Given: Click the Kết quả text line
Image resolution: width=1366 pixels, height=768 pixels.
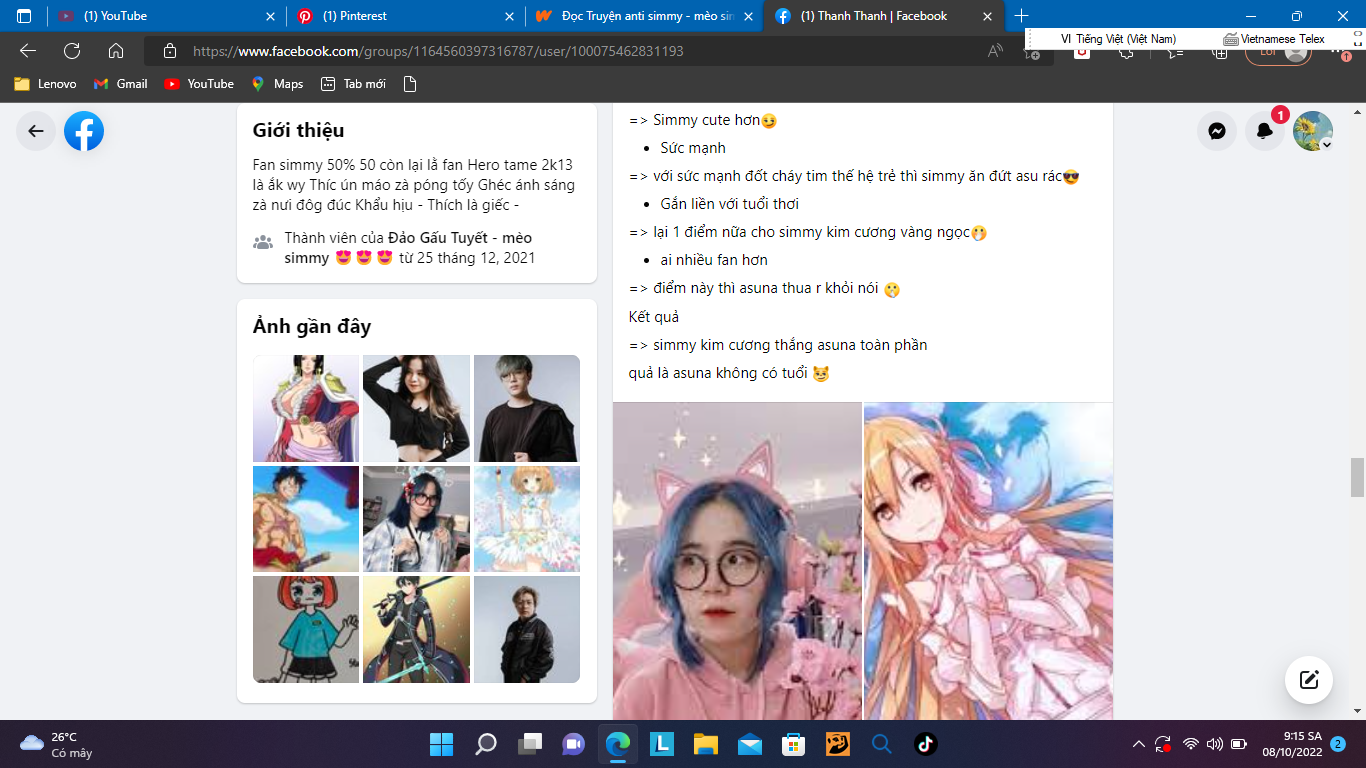Looking at the screenshot, I should point(654,317).
